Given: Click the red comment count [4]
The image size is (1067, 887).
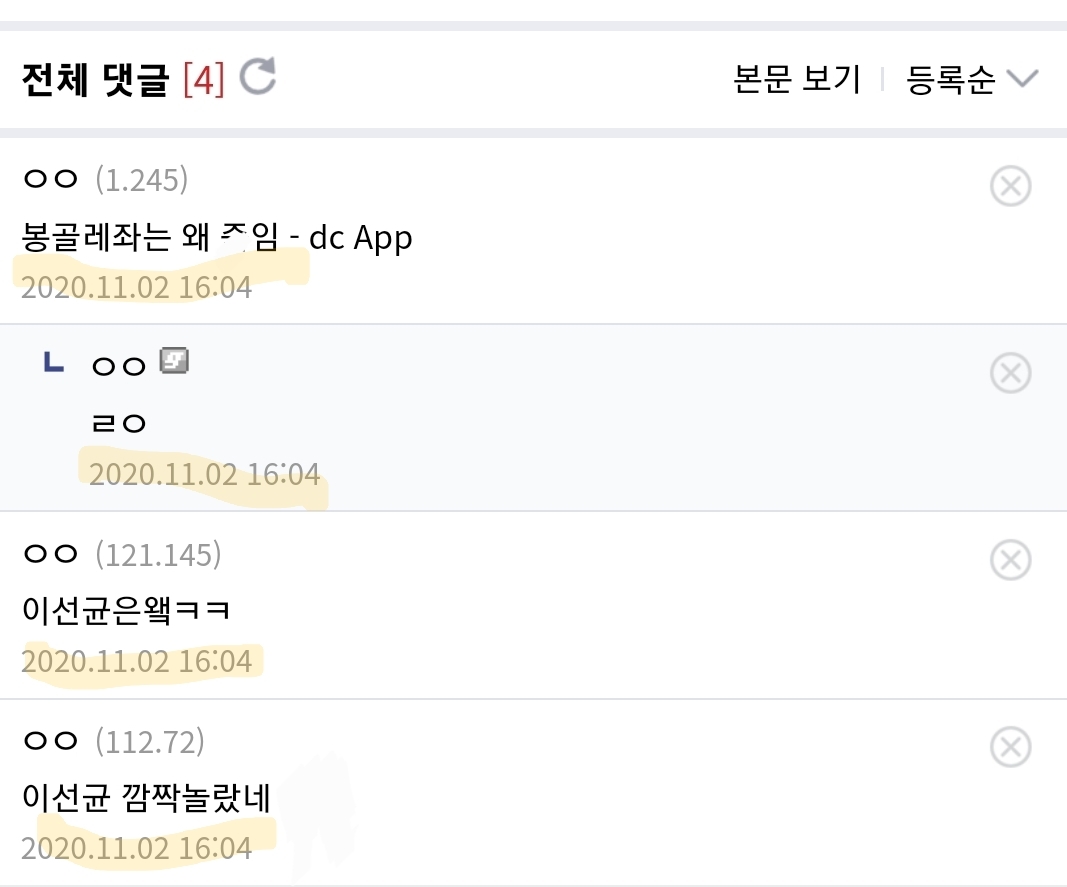Looking at the screenshot, I should pyautogui.click(x=204, y=80).
